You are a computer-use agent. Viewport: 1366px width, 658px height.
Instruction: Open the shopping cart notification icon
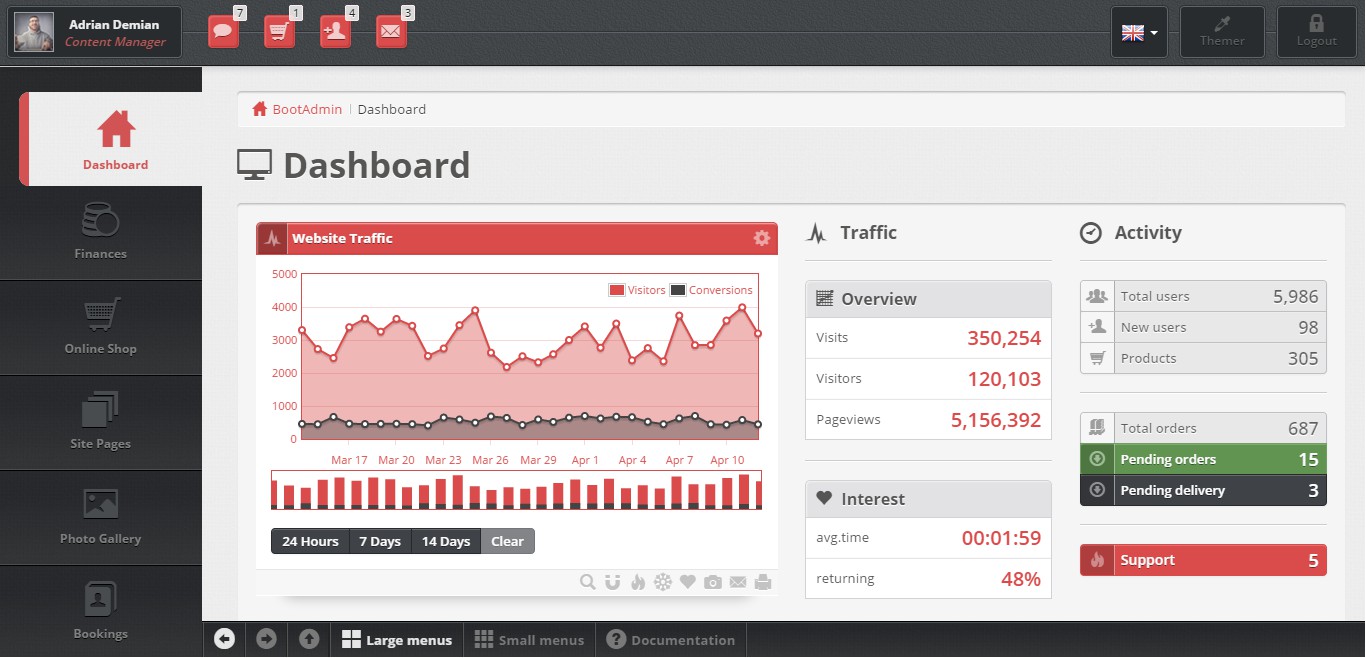click(x=280, y=32)
